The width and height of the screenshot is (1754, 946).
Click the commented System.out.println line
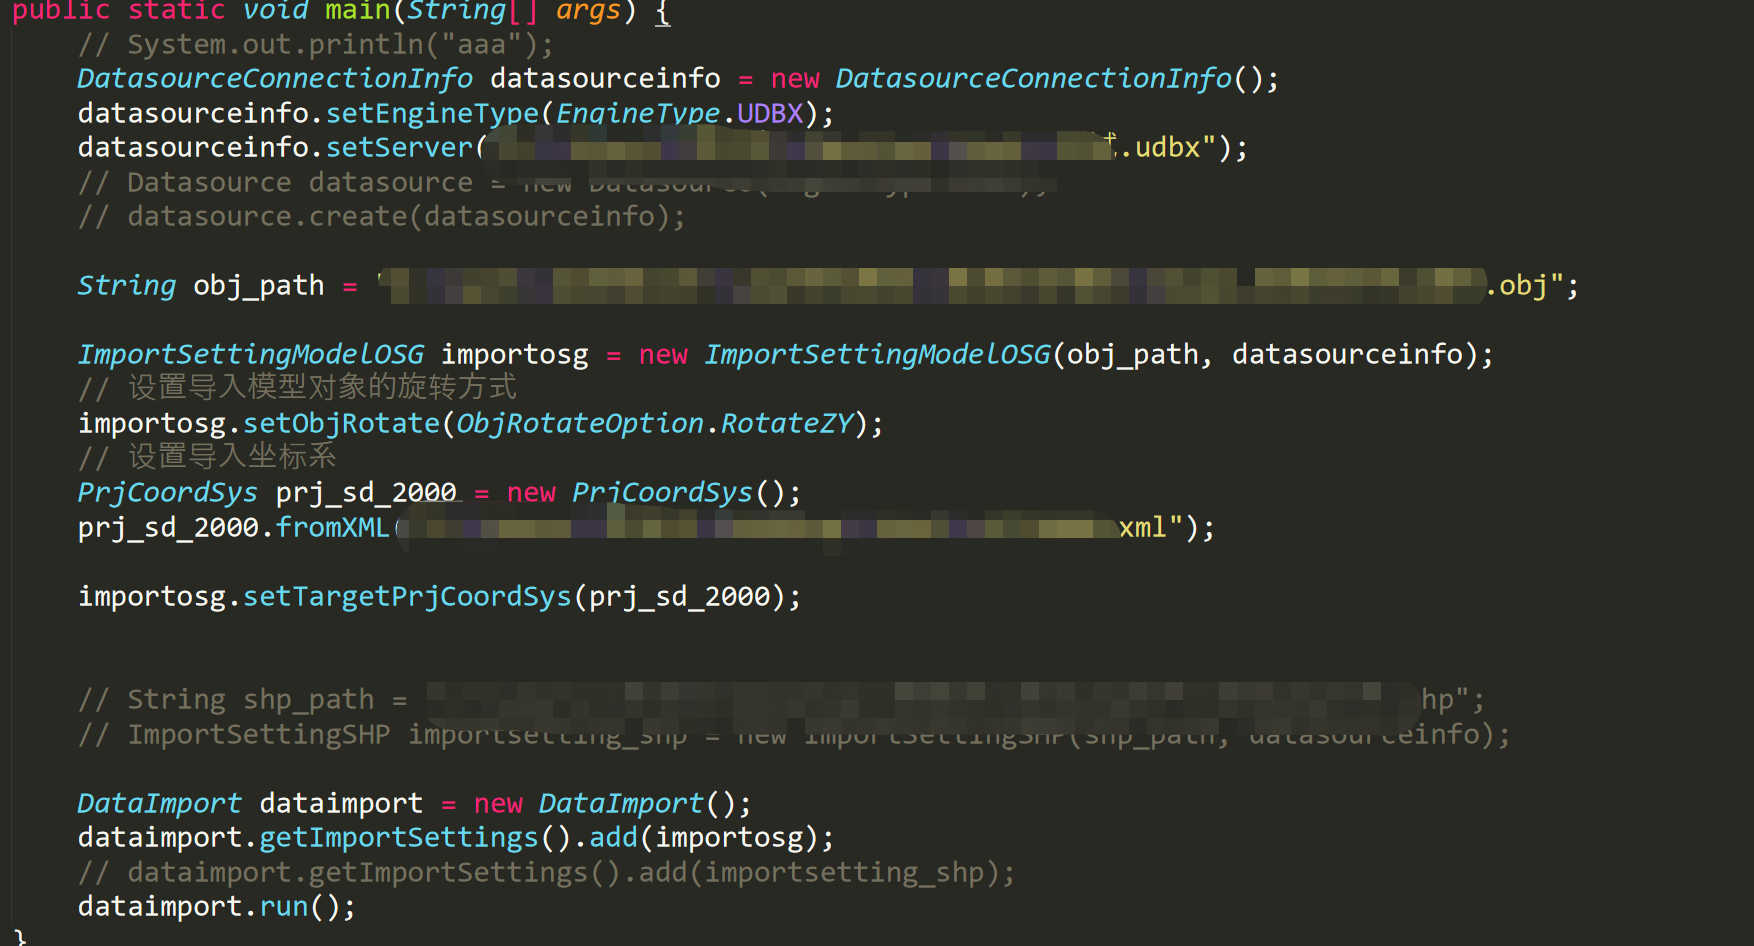(x=315, y=45)
